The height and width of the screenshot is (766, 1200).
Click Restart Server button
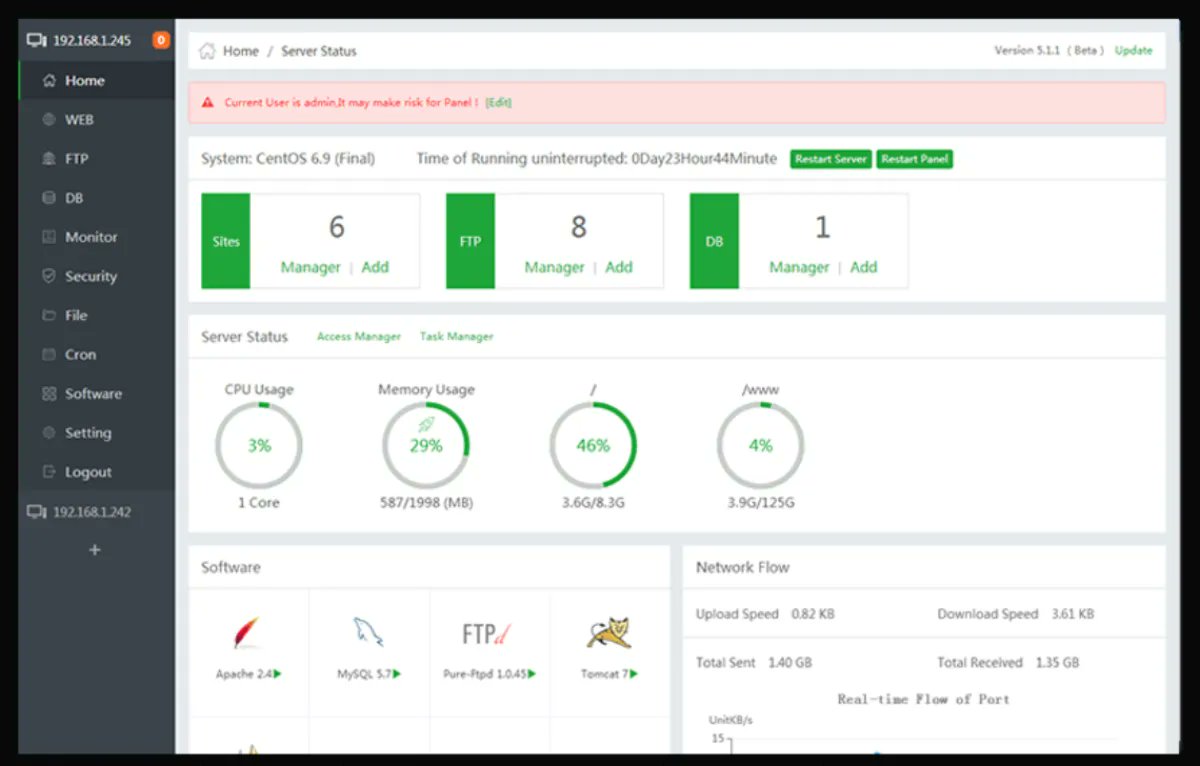tap(830, 158)
